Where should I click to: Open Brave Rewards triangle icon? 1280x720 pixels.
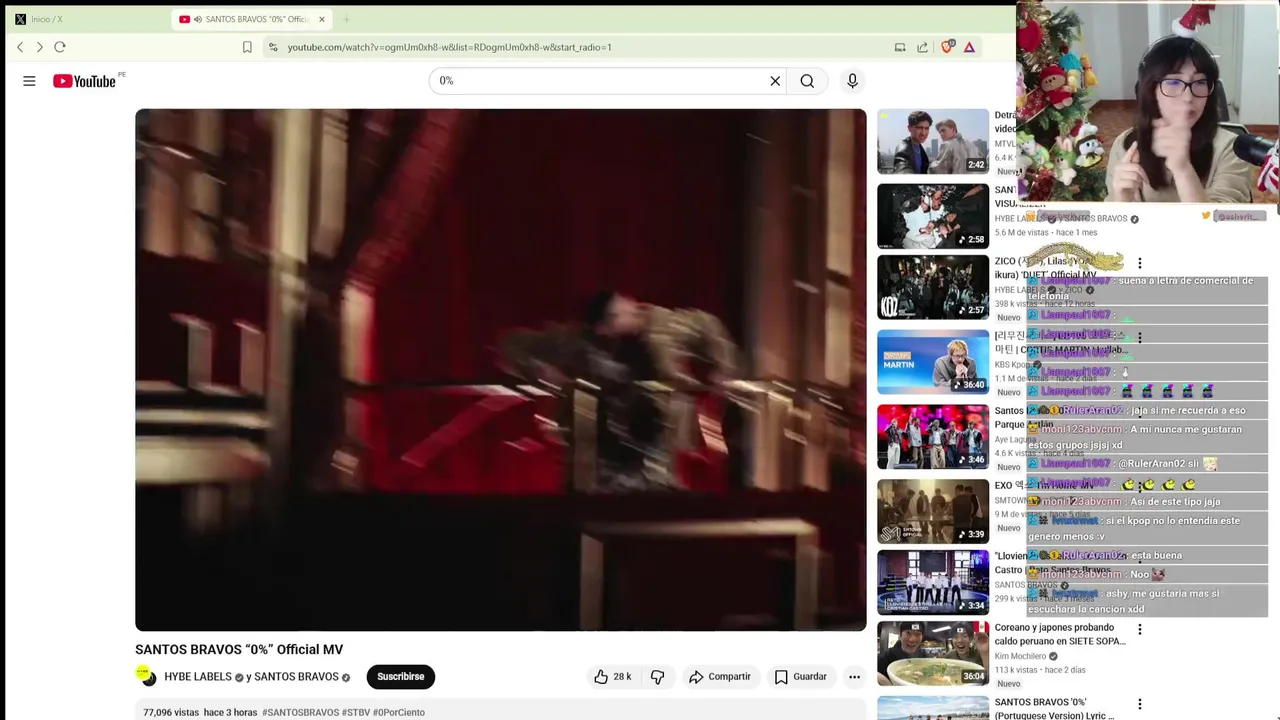[x=969, y=47]
